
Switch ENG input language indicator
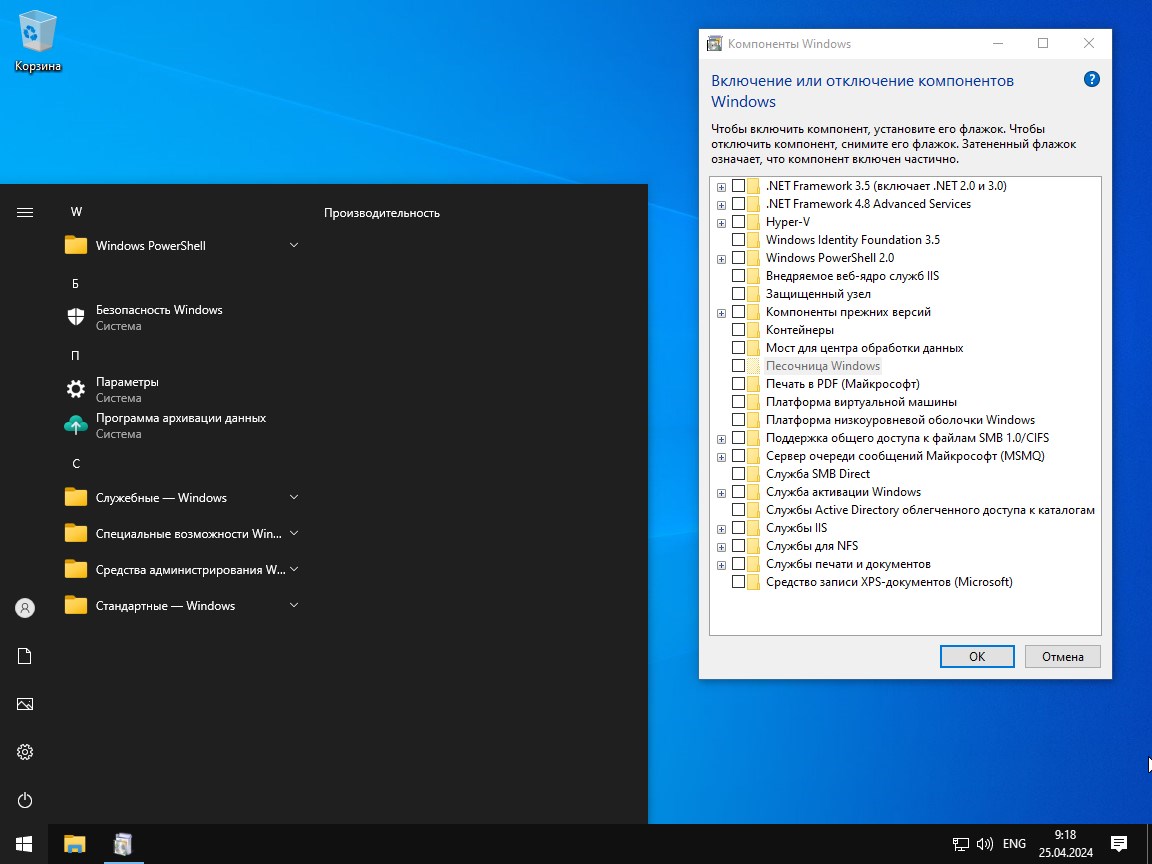(x=1014, y=844)
